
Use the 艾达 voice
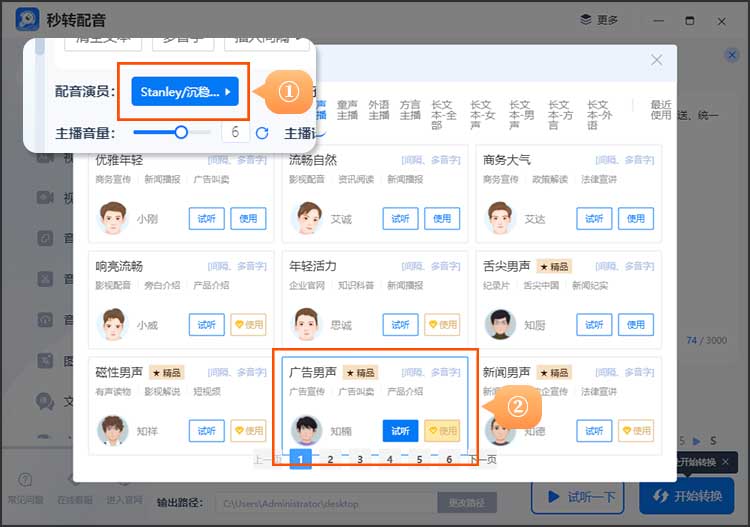pos(636,219)
